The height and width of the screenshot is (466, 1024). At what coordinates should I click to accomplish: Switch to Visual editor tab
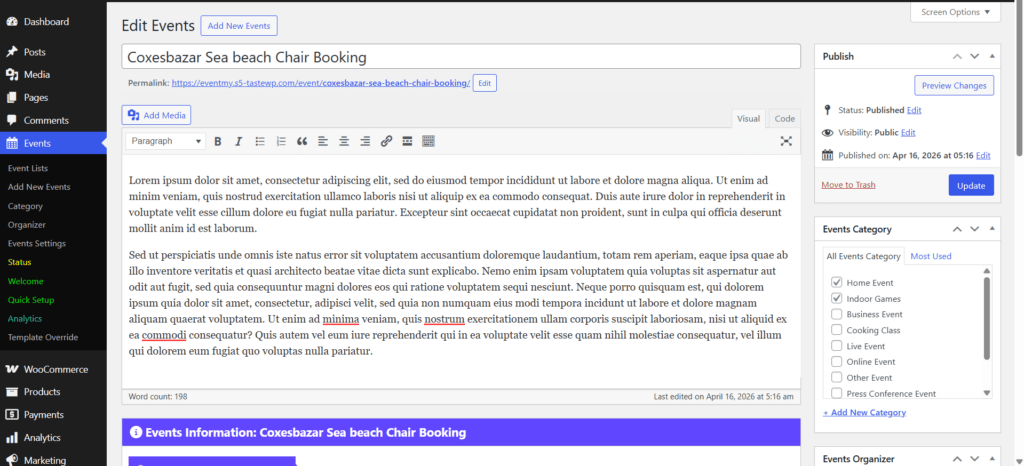click(748, 118)
